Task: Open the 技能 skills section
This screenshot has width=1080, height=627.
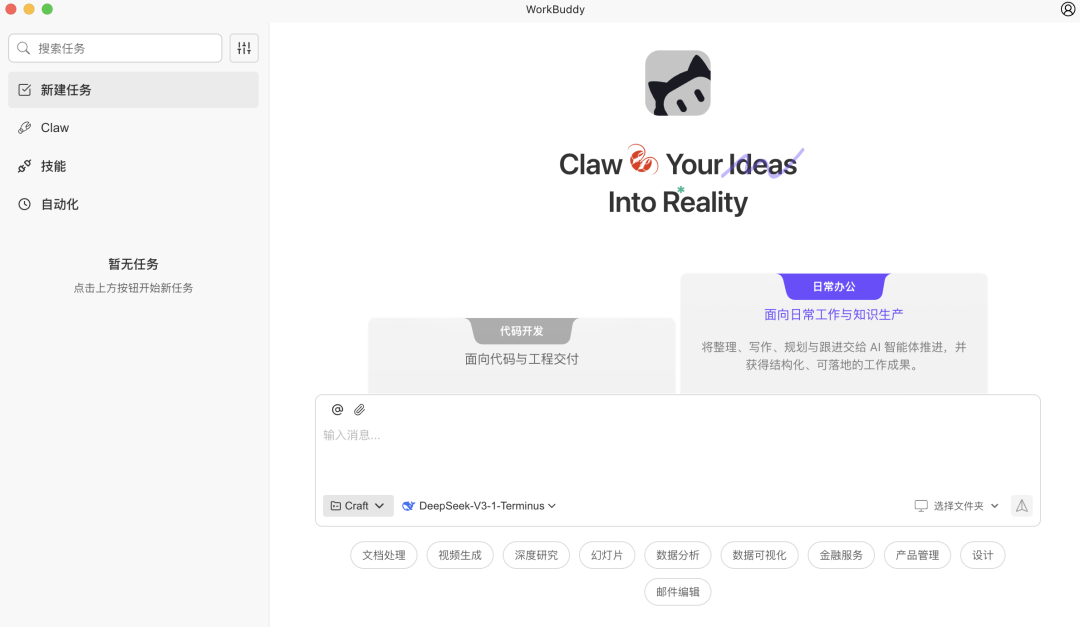Action: (x=55, y=165)
